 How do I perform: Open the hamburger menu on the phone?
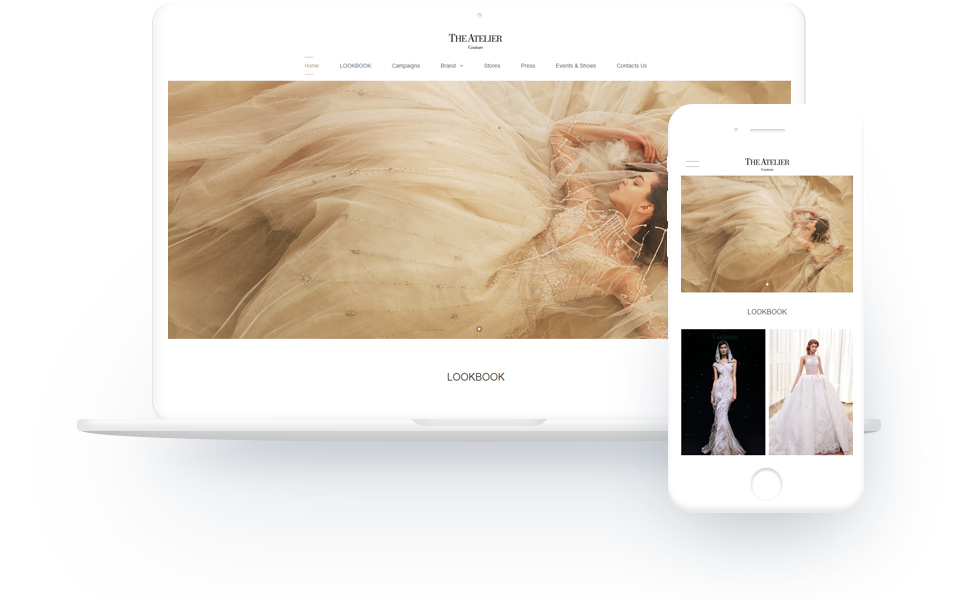(x=692, y=163)
